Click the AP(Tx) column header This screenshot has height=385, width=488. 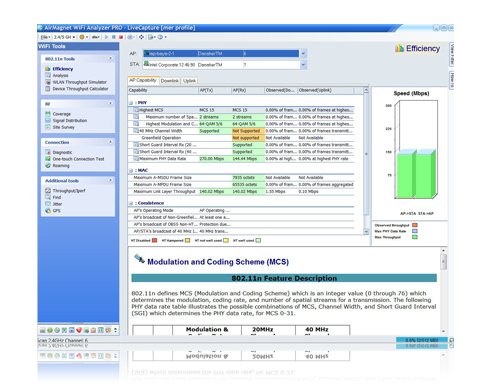pyautogui.click(x=215, y=90)
